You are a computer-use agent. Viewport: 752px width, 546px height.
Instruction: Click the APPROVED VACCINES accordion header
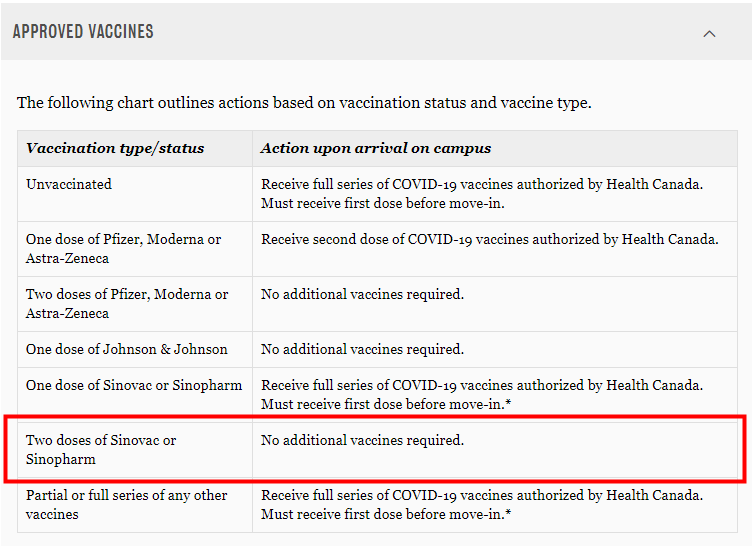point(376,32)
